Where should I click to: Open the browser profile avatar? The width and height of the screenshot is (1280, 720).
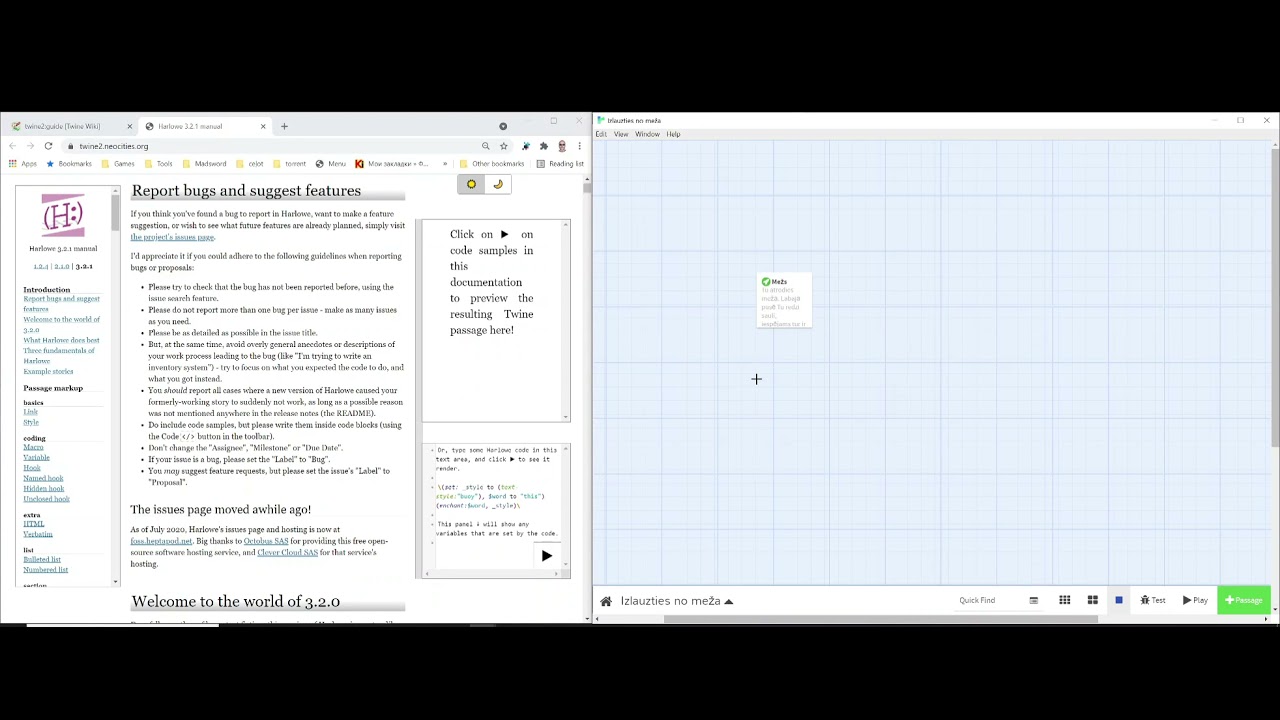[x=562, y=146]
